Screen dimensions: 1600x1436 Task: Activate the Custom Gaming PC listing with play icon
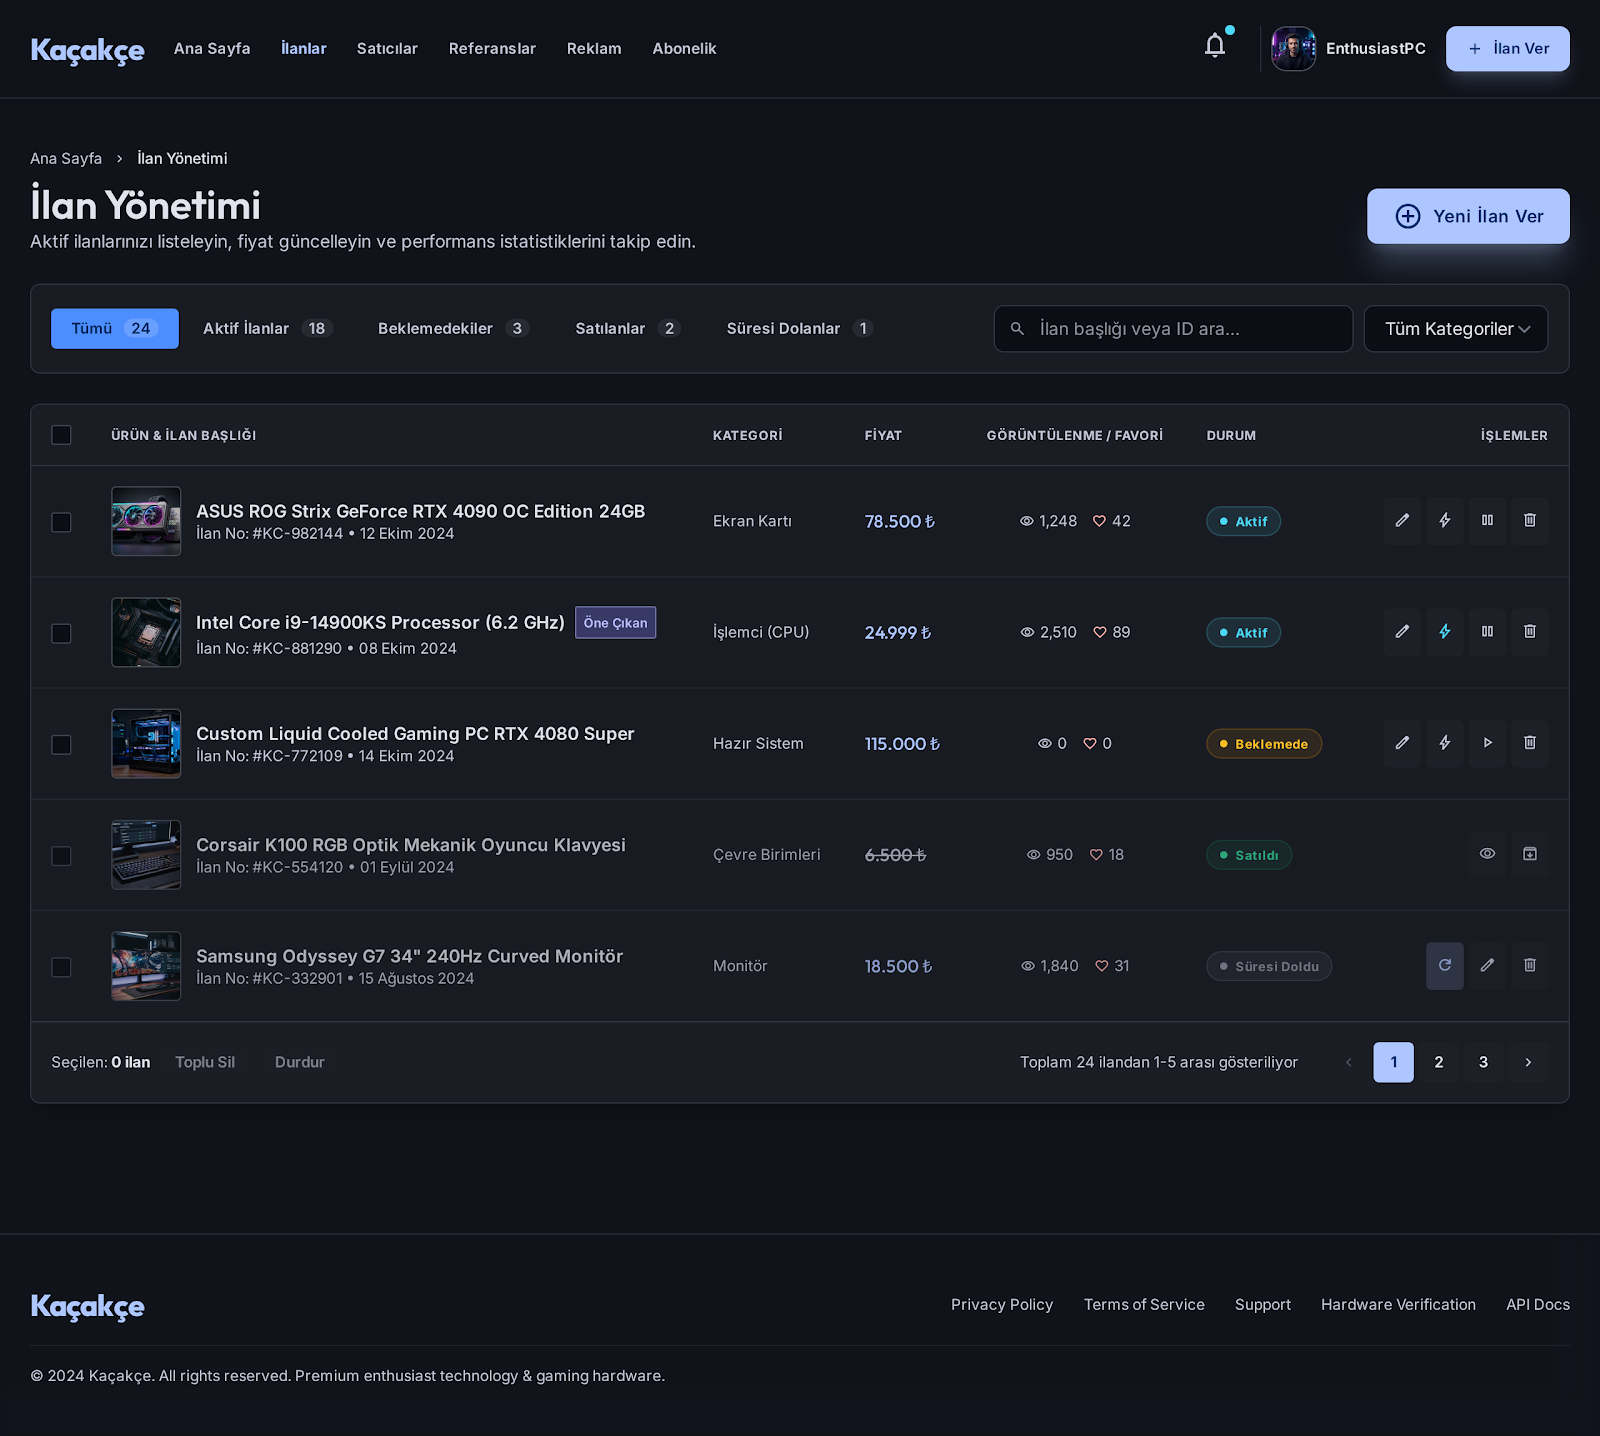coord(1487,743)
